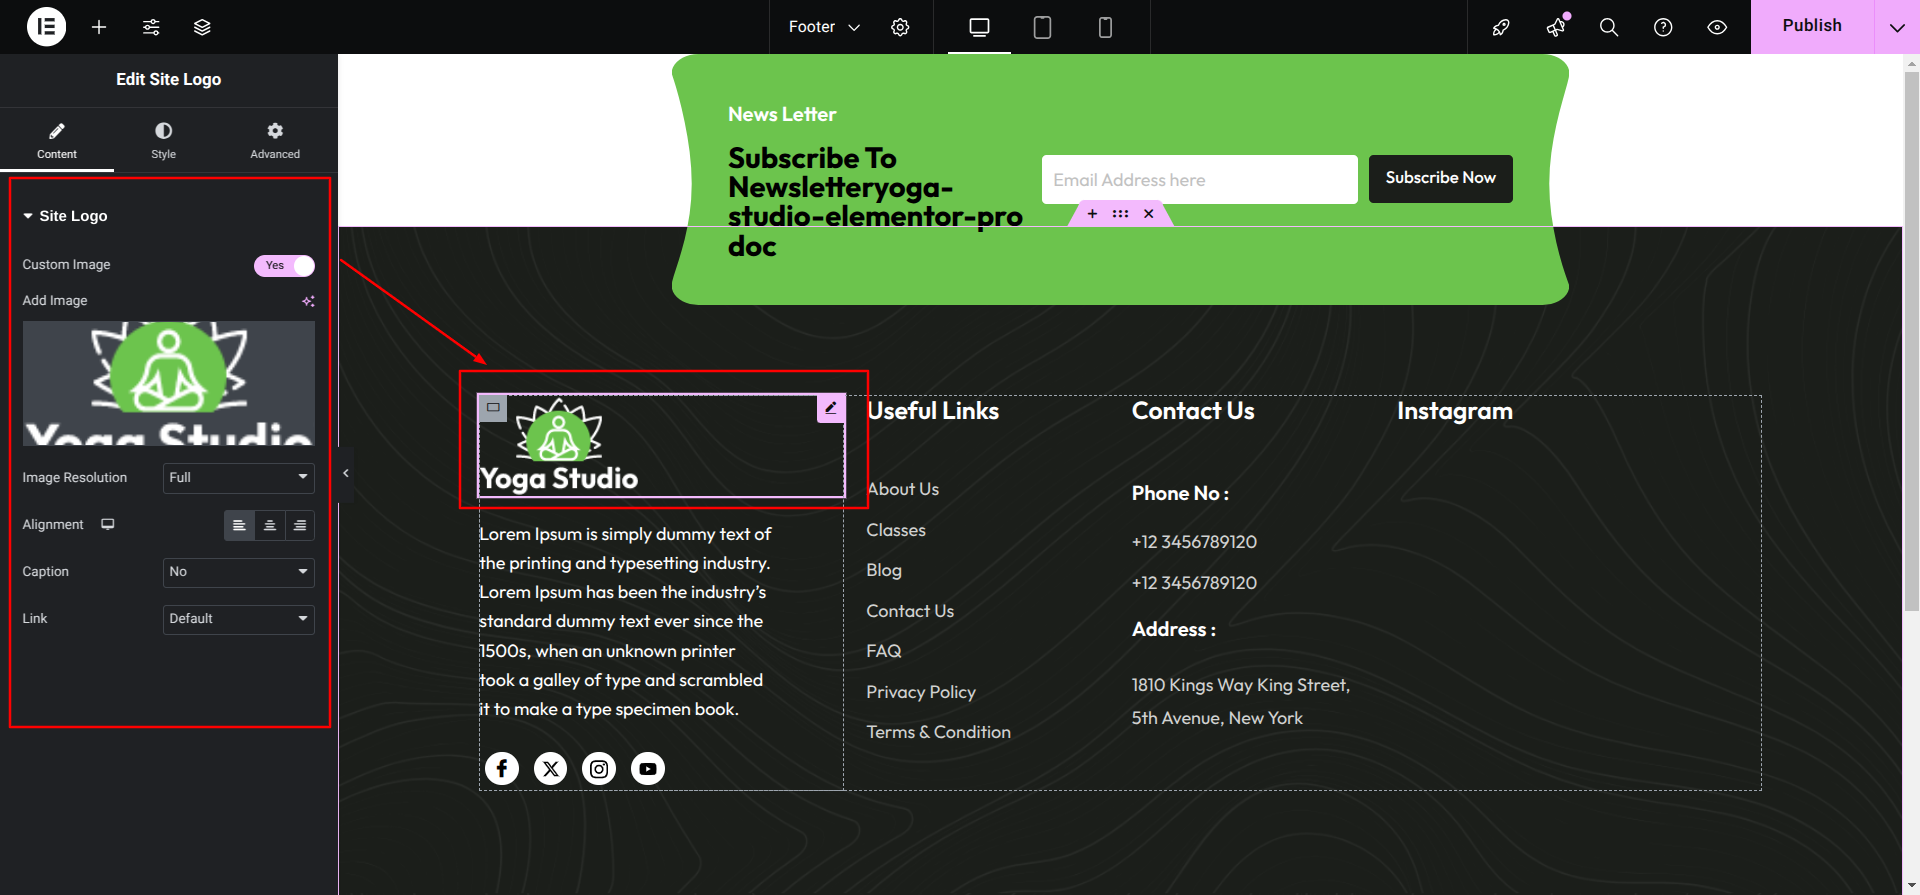The width and height of the screenshot is (1920, 895).
Task: Collapse the Site Logo section
Action: (65, 216)
